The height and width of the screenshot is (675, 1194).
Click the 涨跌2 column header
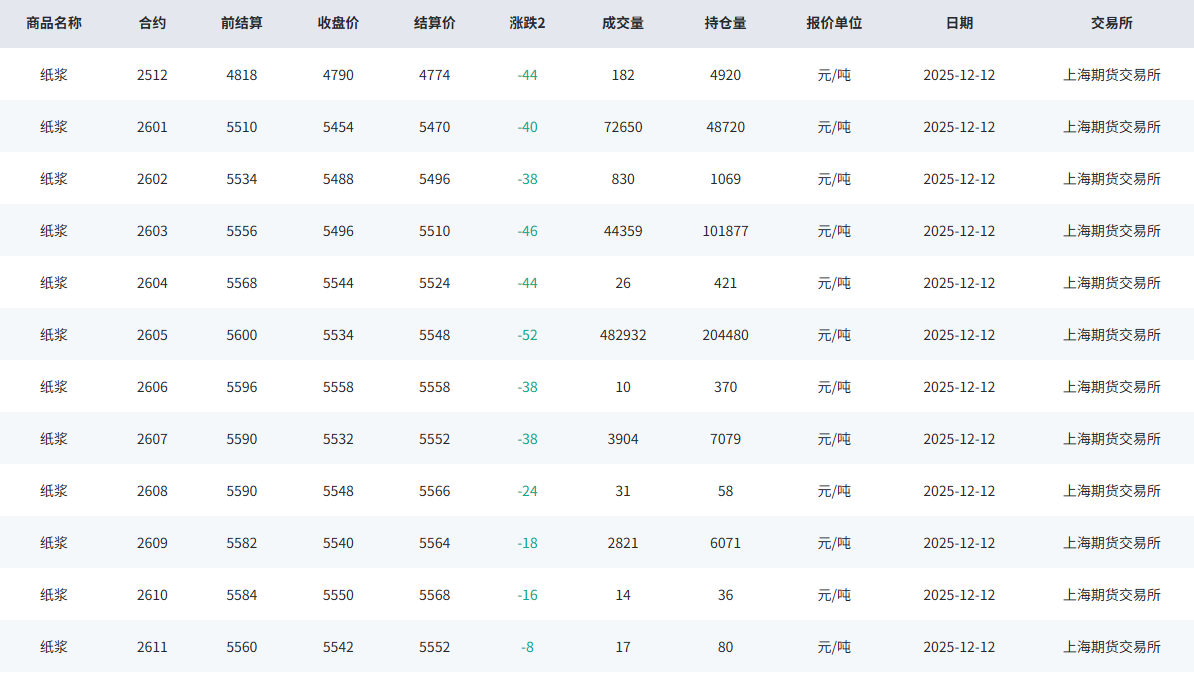click(x=527, y=23)
